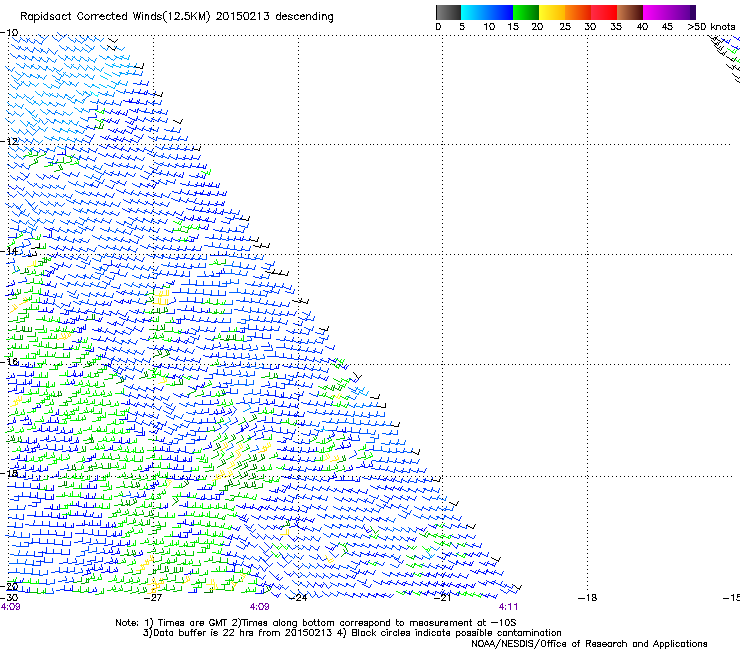Click the yellow 20-25 knots legend segment
The height and width of the screenshot is (650, 740).
tap(552, 12)
